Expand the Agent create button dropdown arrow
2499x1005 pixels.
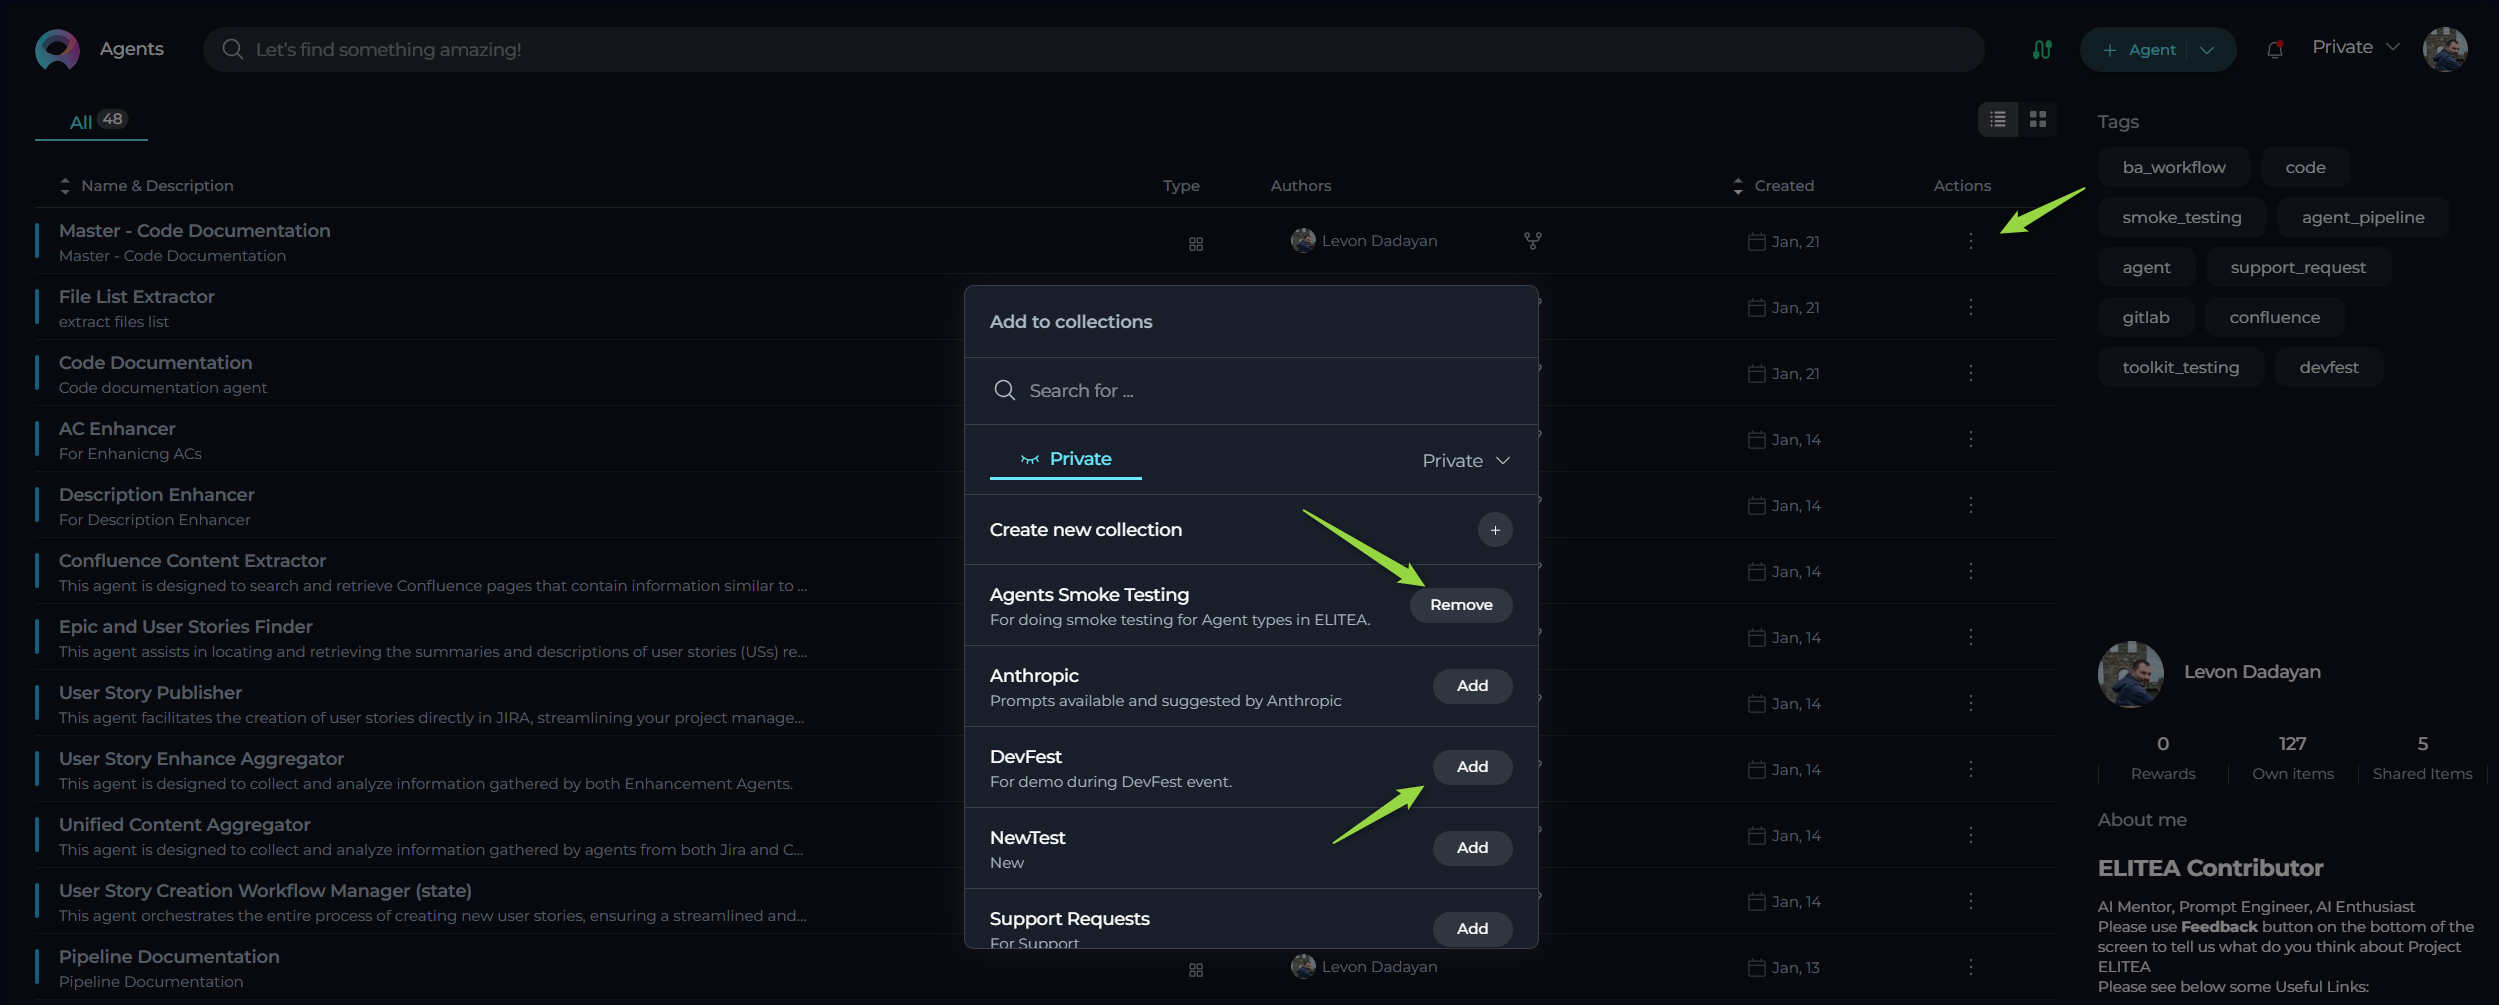[2207, 50]
